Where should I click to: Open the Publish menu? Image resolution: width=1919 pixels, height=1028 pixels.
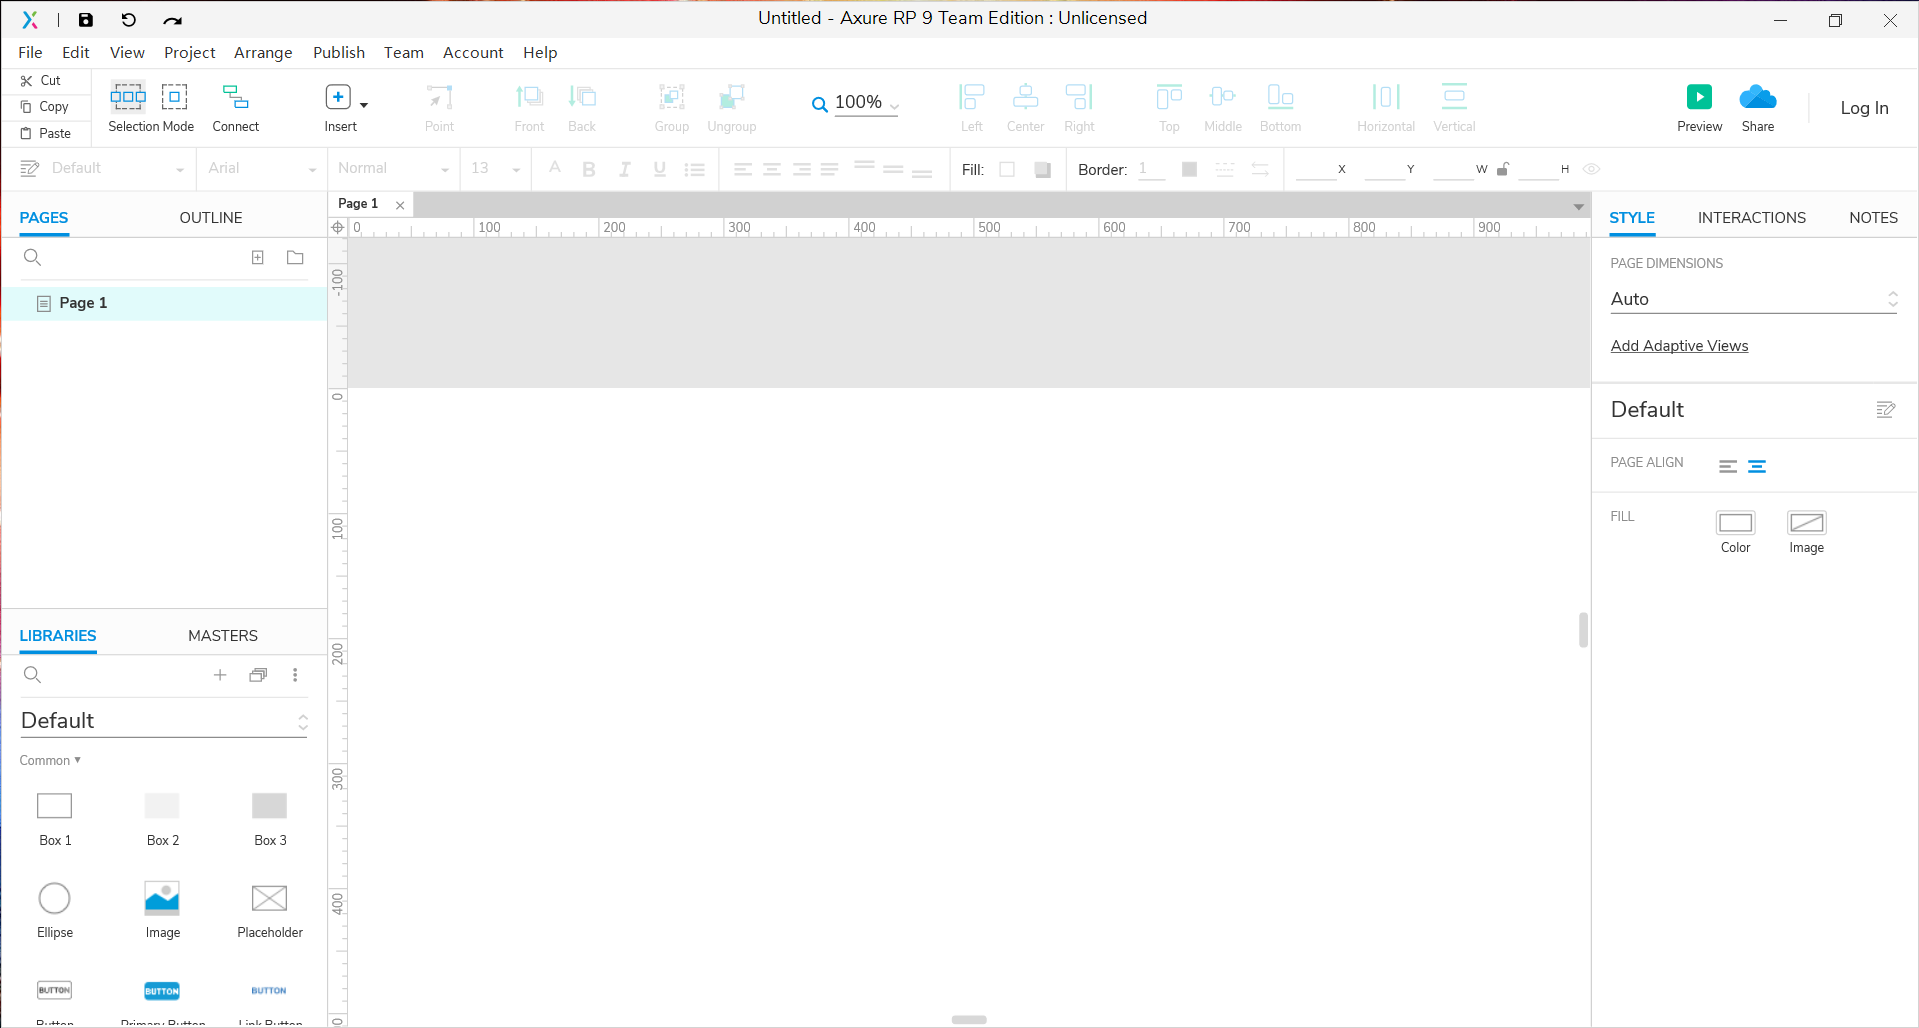(x=339, y=52)
